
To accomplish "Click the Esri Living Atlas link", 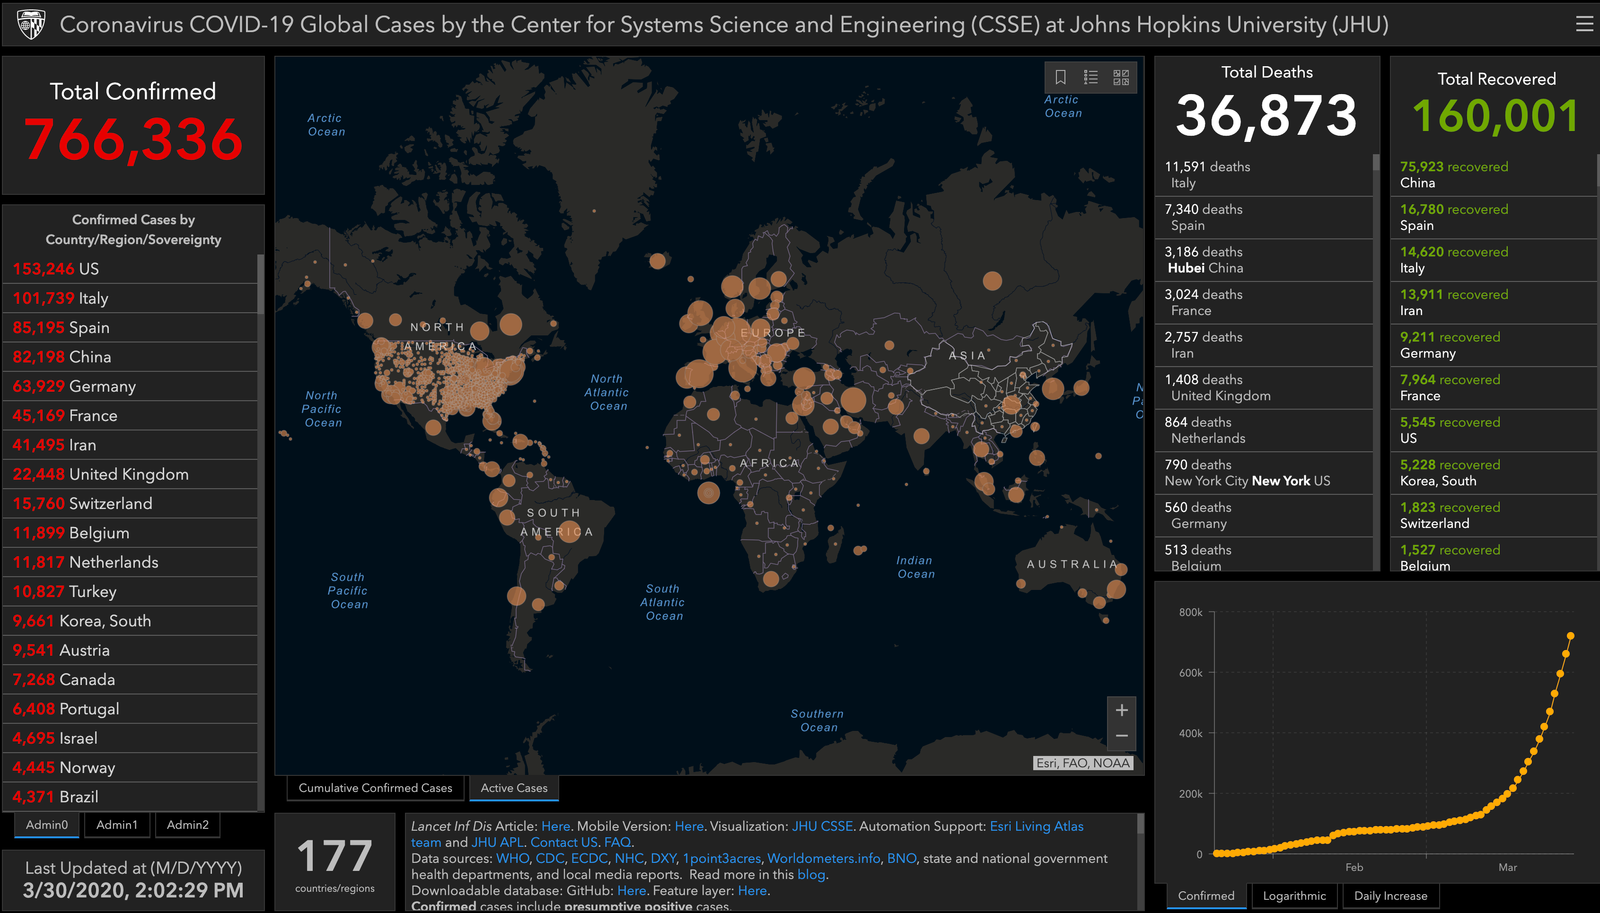I will click(1036, 826).
